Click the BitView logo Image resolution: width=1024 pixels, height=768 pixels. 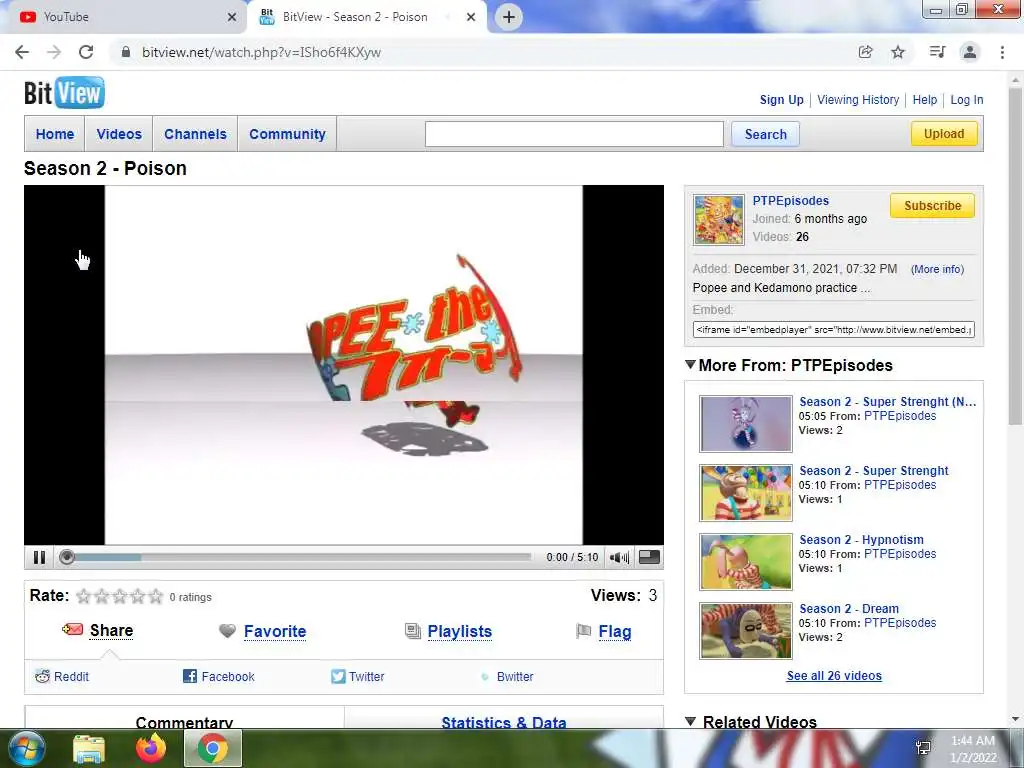click(x=64, y=93)
